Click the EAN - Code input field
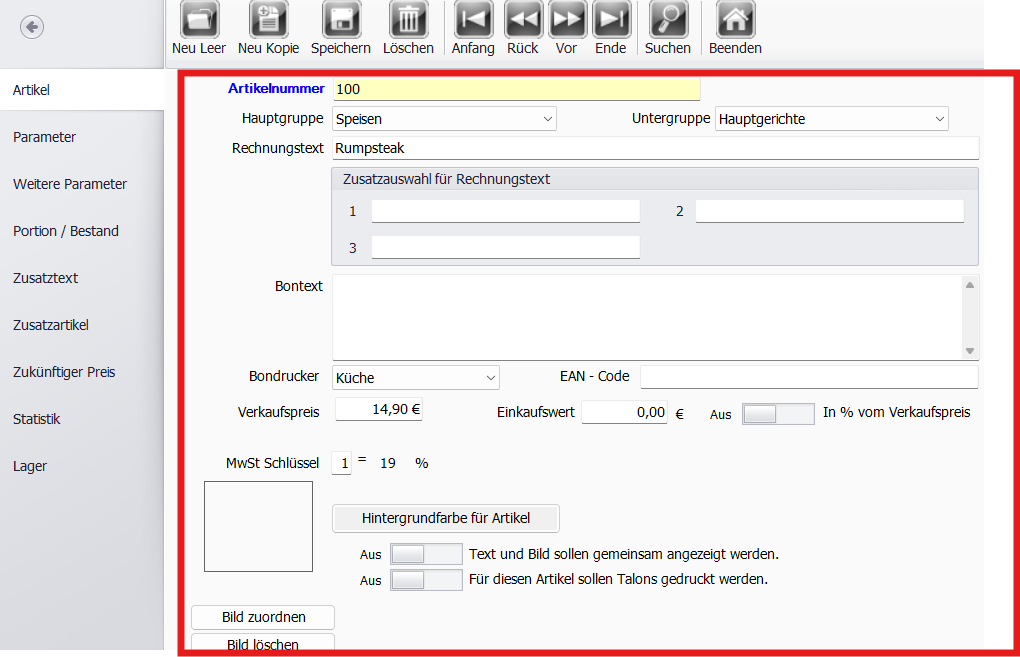The width and height of the screenshot is (1020, 657). pyautogui.click(x=809, y=377)
